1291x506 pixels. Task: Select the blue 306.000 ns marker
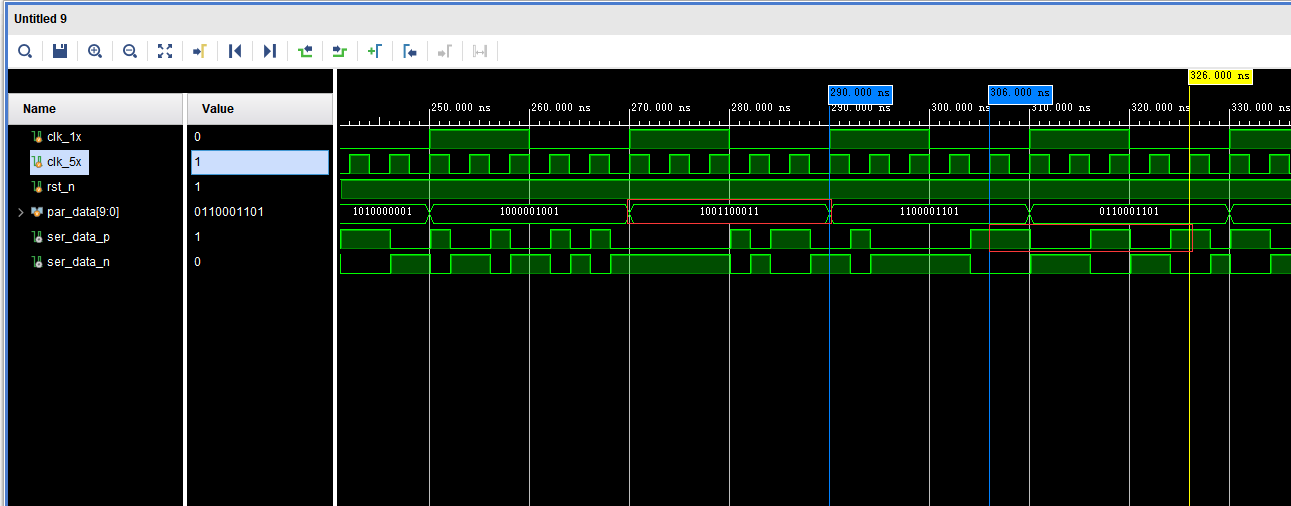(x=1020, y=93)
